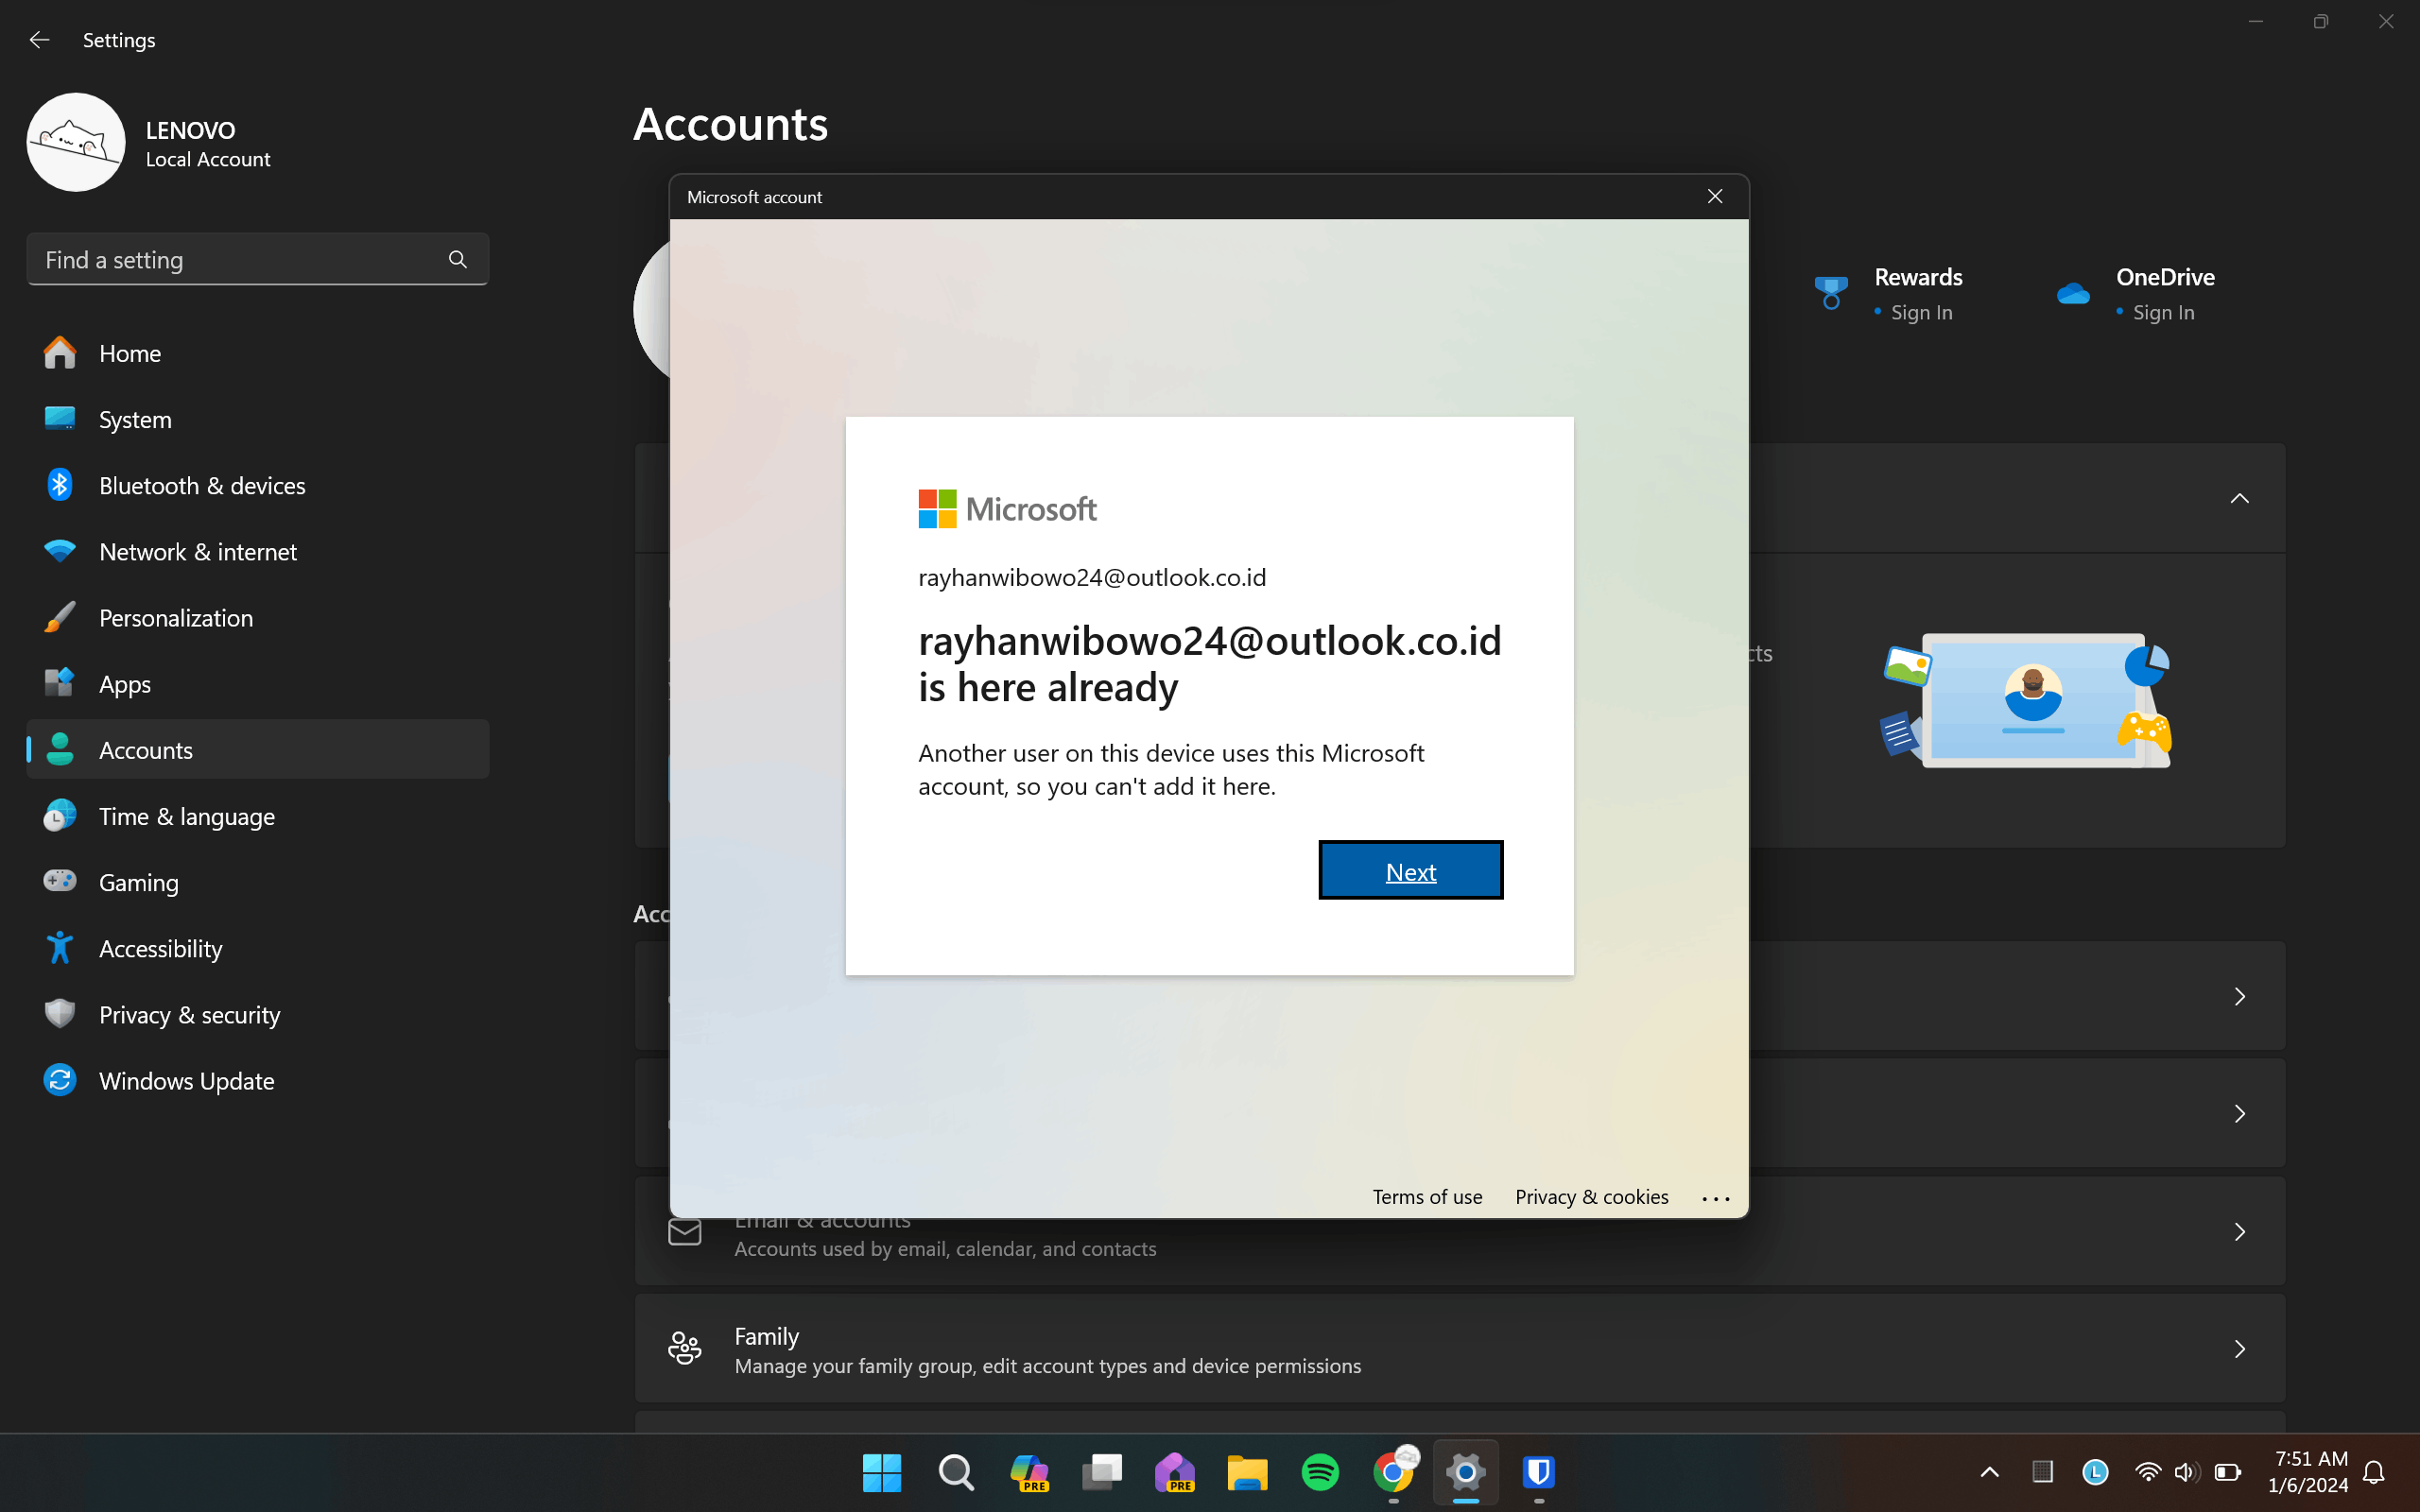The width and height of the screenshot is (2420, 1512).
Task: Navigate to Home settings section
Action: [130, 352]
